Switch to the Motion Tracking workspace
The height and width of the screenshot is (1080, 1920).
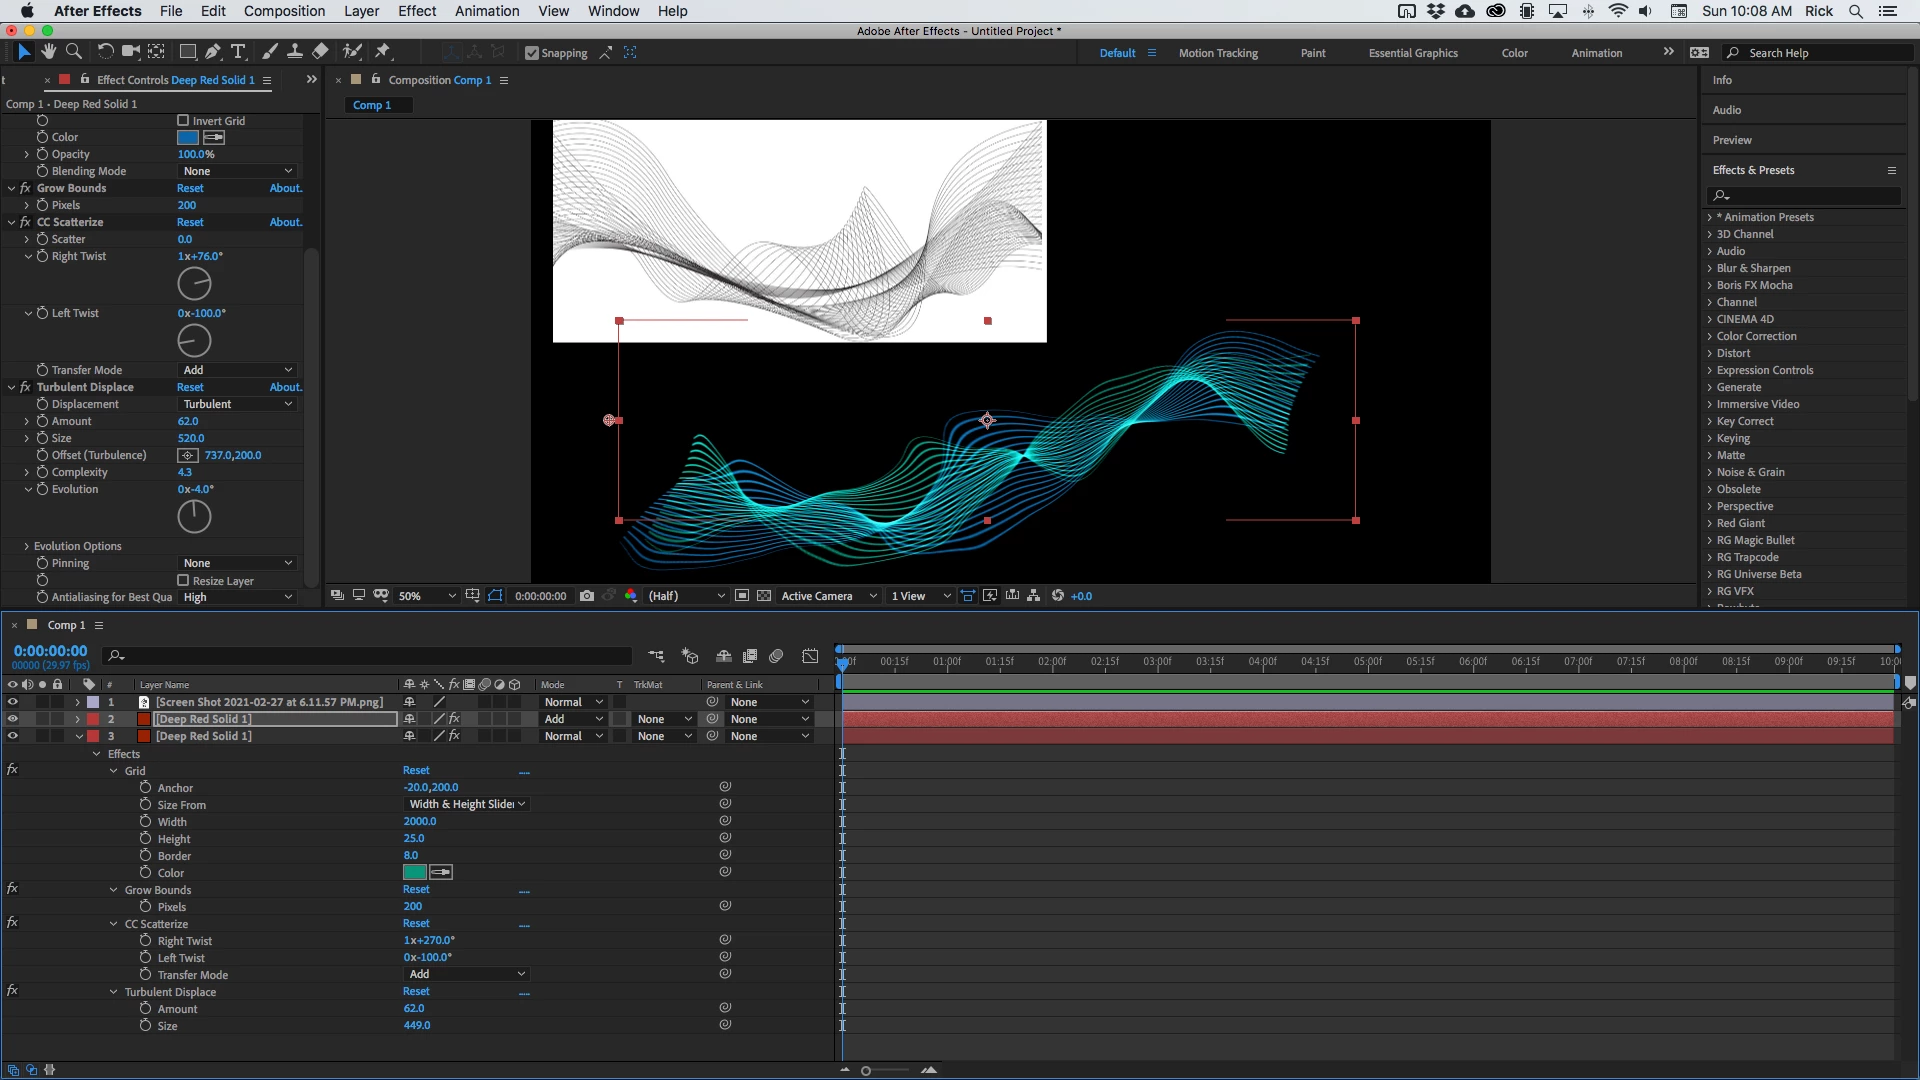coord(1217,53)
